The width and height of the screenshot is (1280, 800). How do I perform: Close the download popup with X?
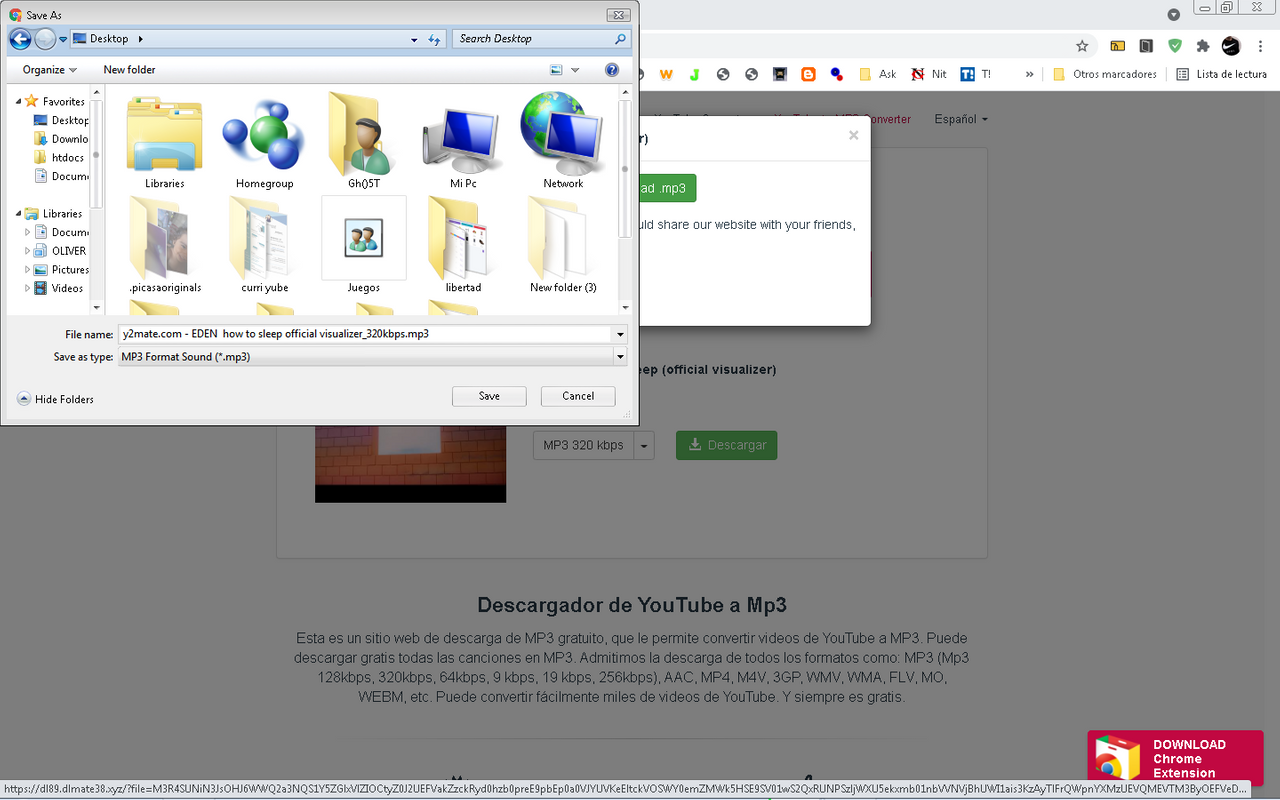pyautogui.click(x=853, y=135)
